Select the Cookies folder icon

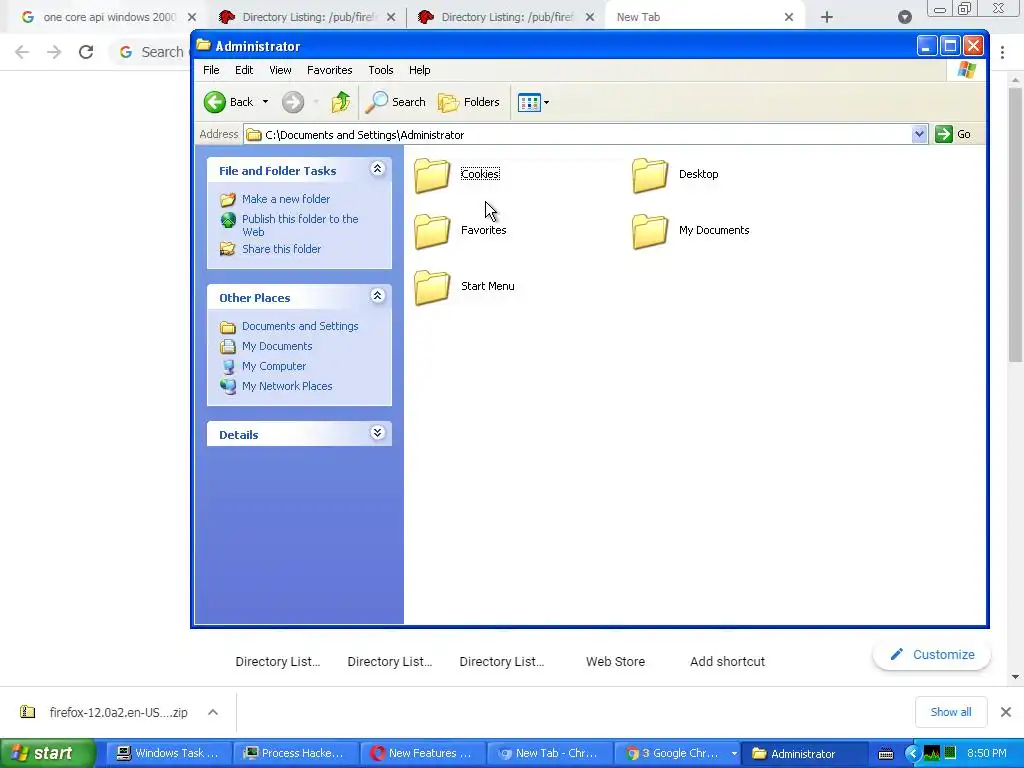[x=432, y=176]
